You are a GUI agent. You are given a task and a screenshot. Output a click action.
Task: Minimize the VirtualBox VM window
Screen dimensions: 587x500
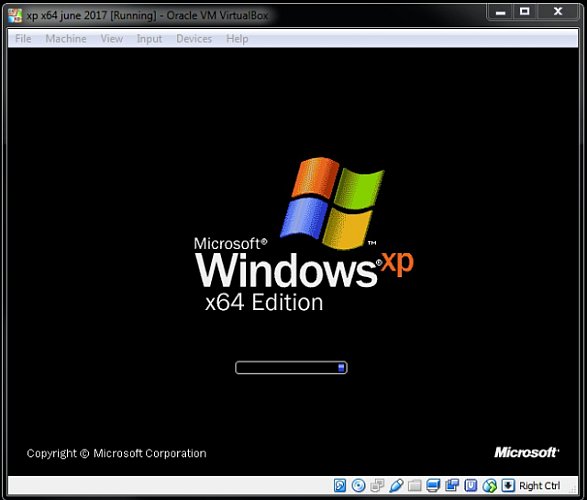(501, 12)
